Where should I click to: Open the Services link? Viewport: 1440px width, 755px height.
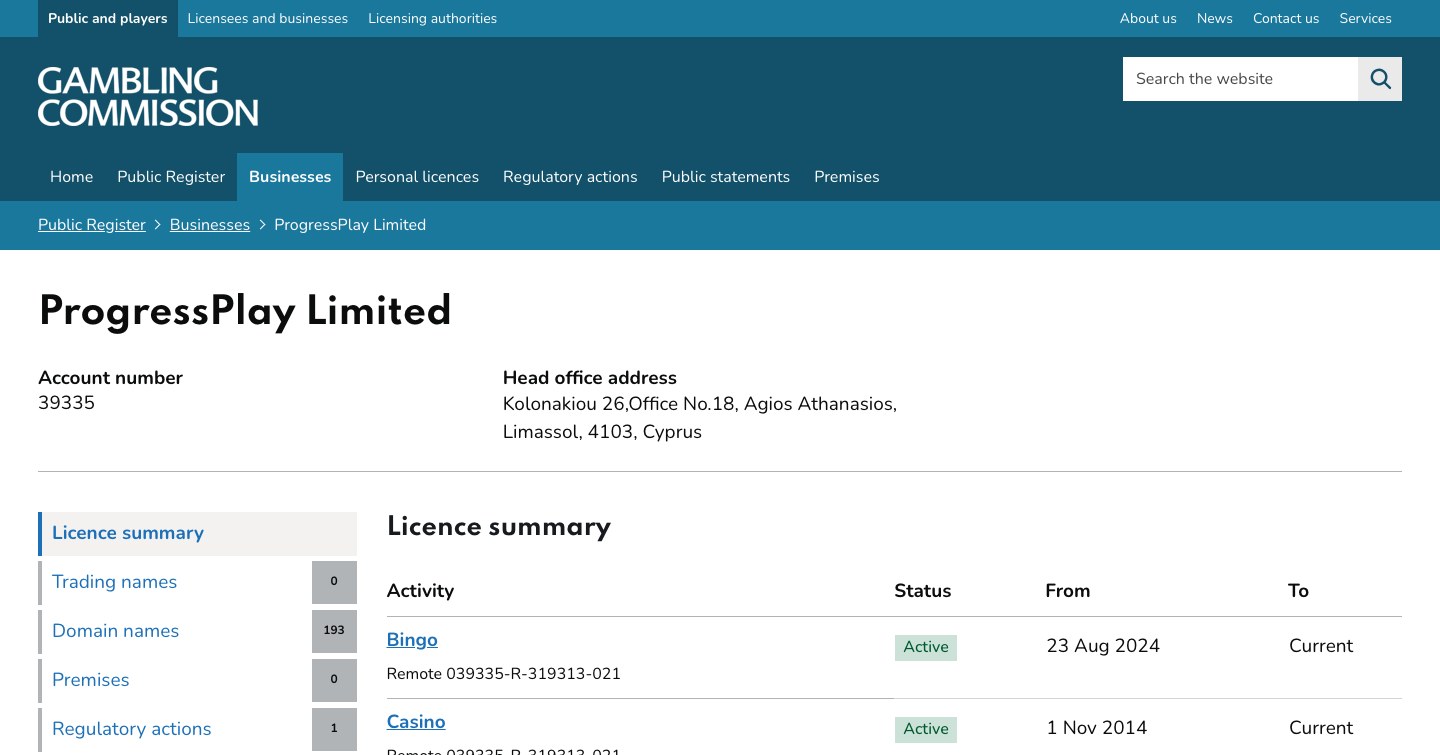[1366, 18]
